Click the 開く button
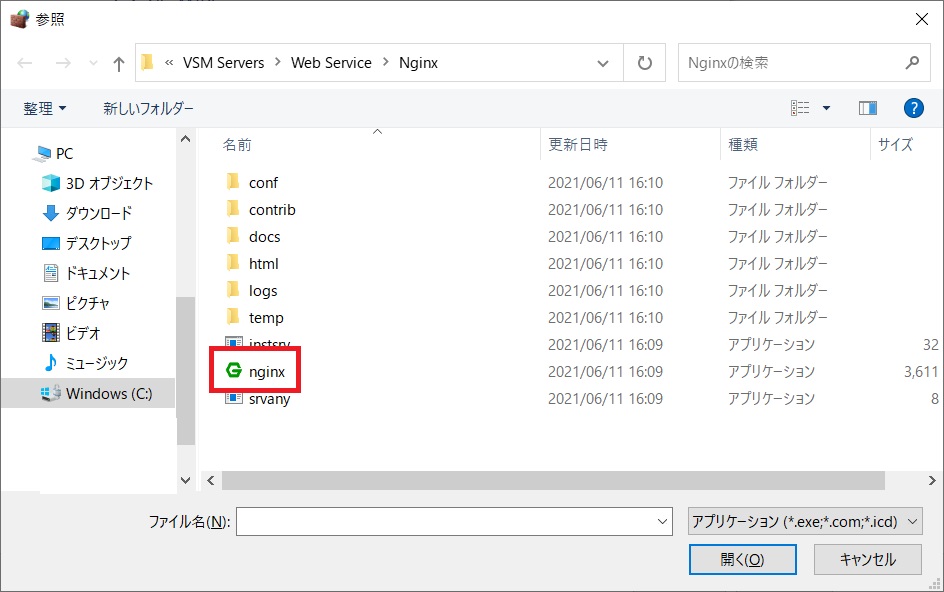This screenshot has height=592, width=944. 742,559
